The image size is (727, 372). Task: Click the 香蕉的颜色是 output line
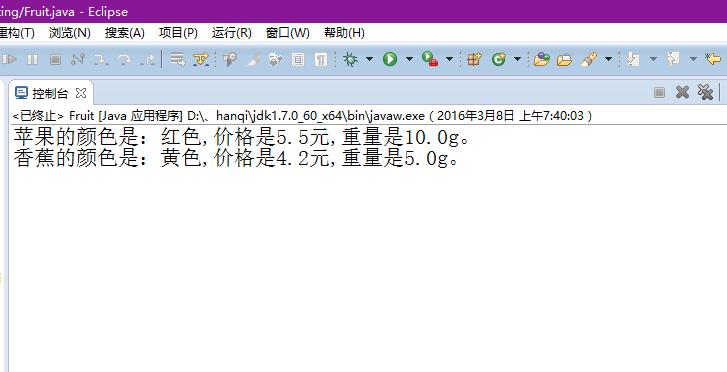click(x=236, y=159)
